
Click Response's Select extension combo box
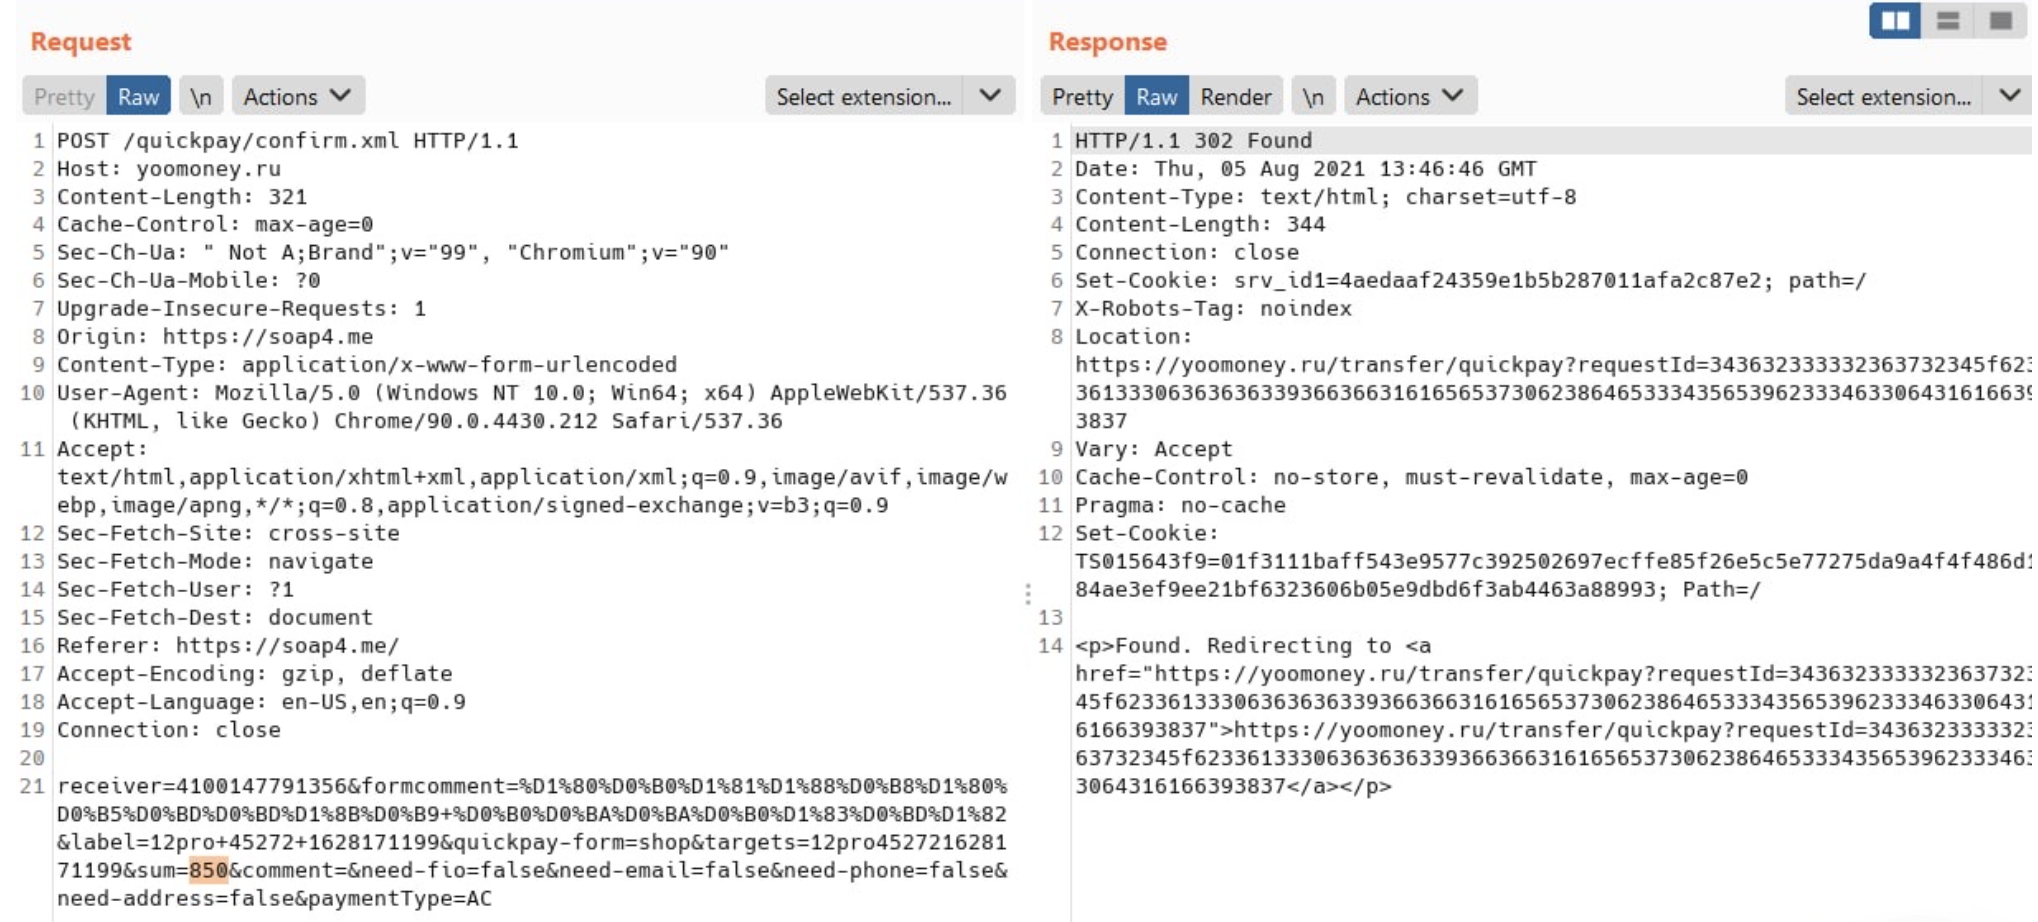pos(1882,97)
